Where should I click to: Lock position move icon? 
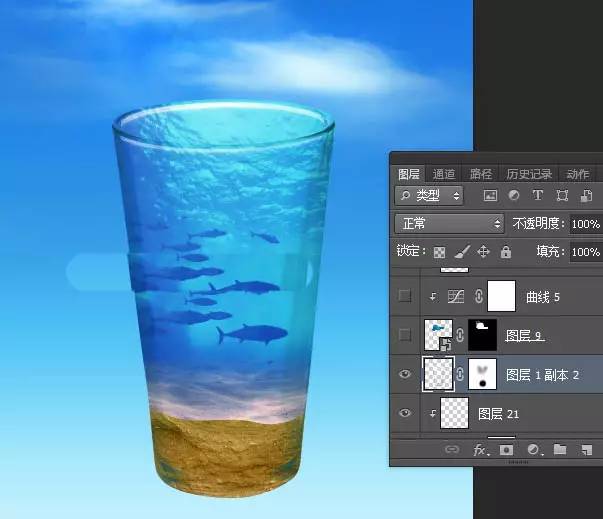click(x=484, y=252)
